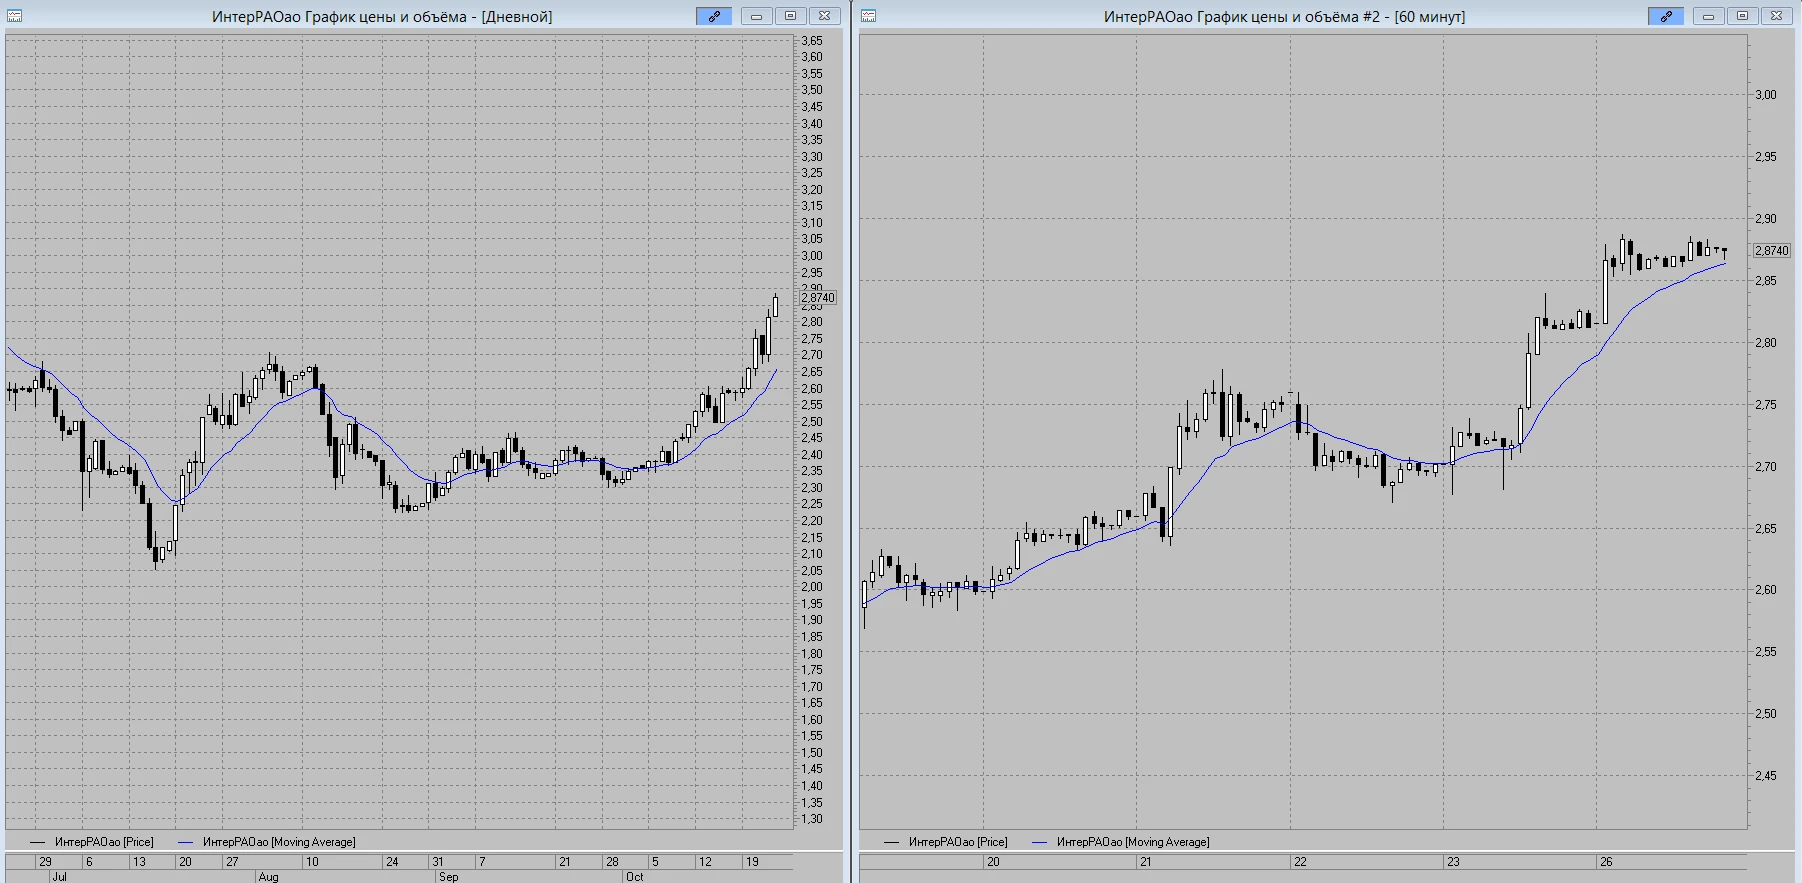1802x883 pixels.
Task: Select 'ИнтерРАОао [Moving Average]' legend in the daily chart
Action: tap(279, 842)
